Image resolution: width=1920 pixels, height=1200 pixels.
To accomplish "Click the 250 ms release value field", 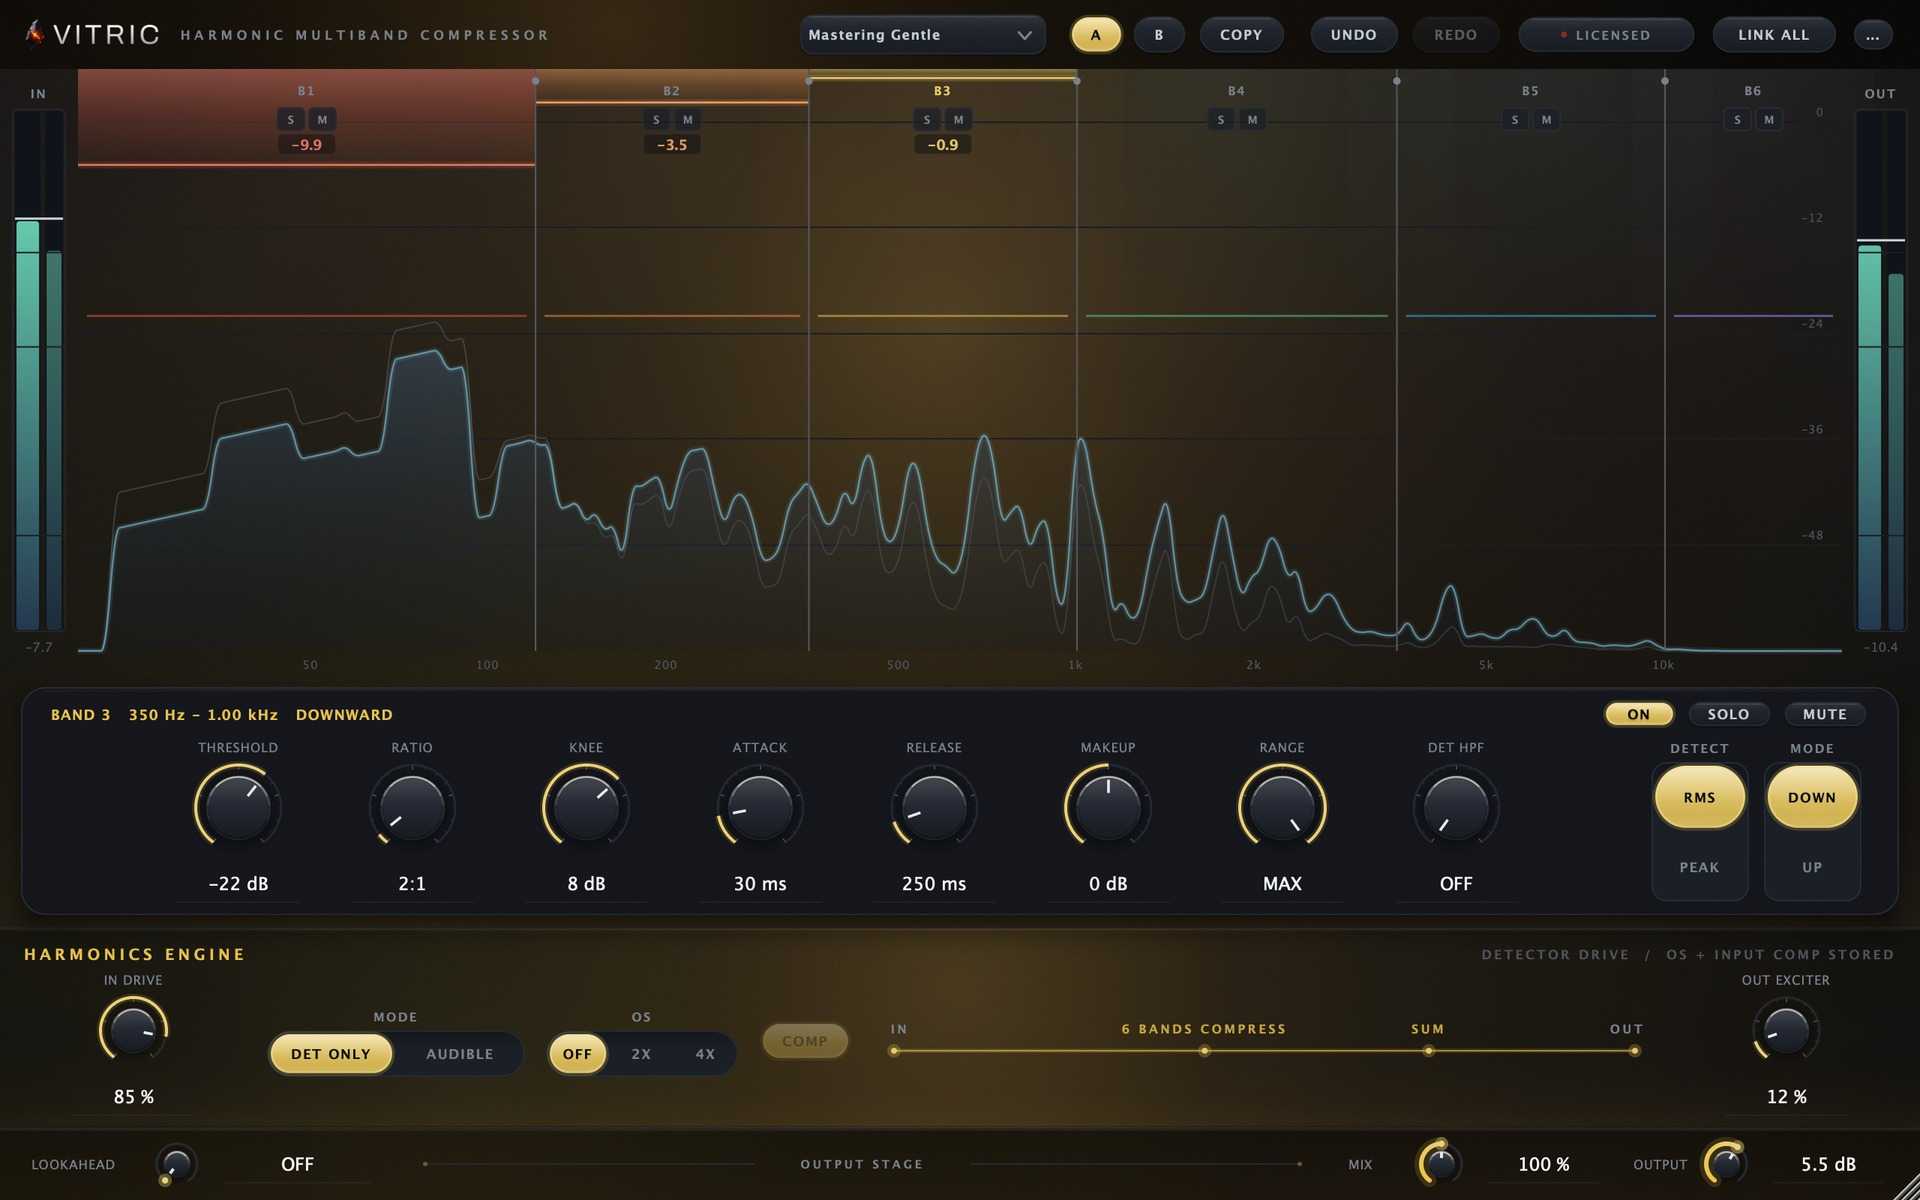I will click(934, 884).
